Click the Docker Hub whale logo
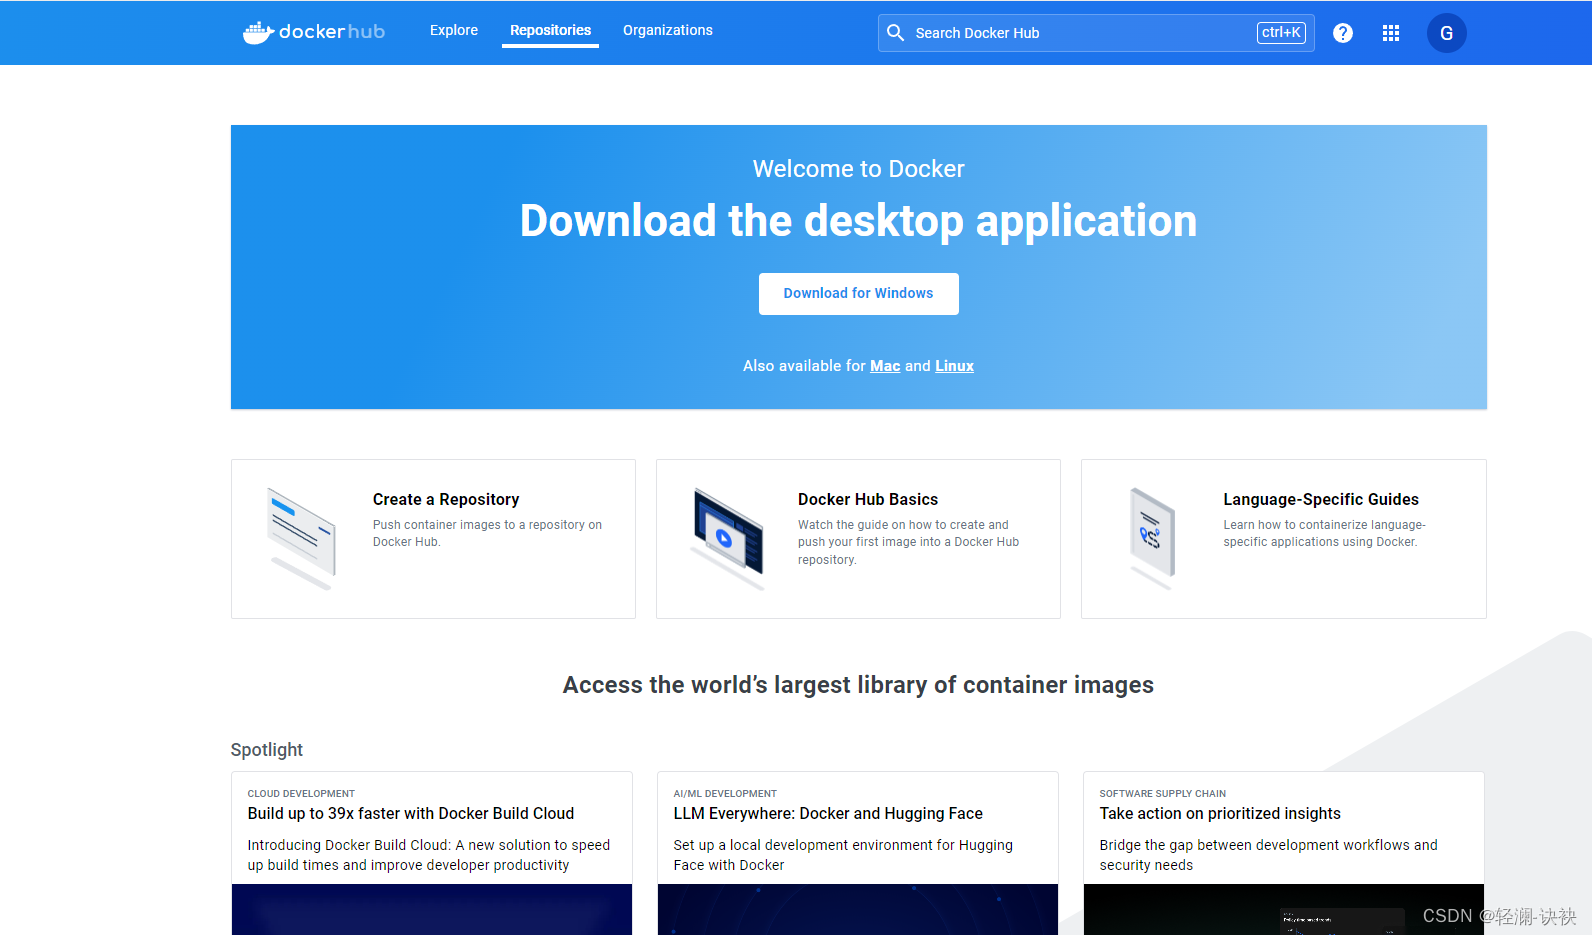Viewport: 1592px width, 935px height. tap(313, 32)
